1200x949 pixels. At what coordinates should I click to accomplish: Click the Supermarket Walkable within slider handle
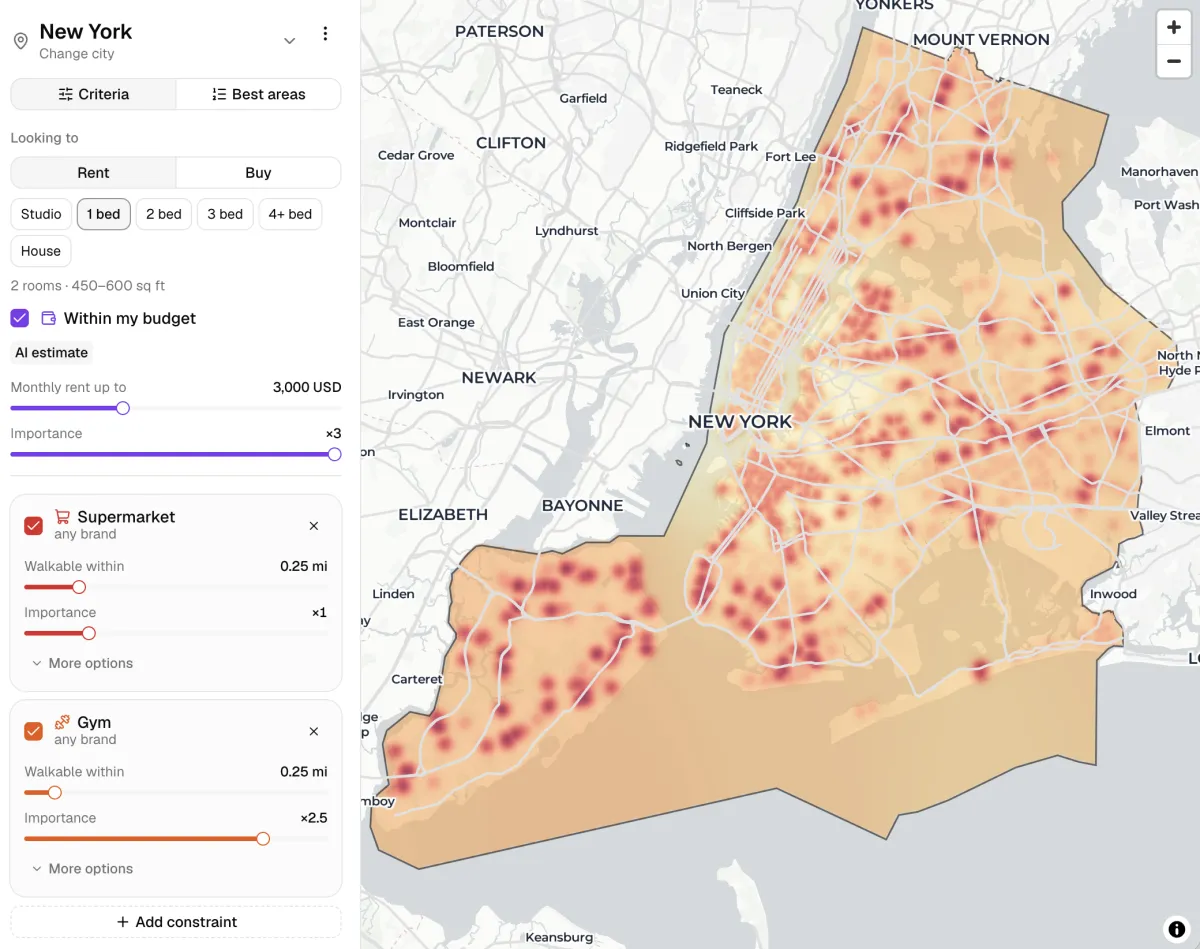(x=79, y=587)
